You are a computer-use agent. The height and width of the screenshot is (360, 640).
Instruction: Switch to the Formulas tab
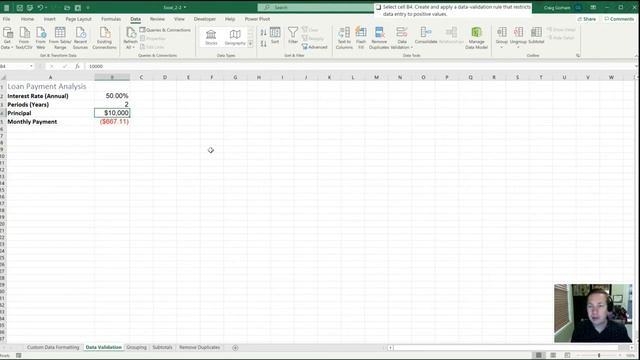[x=111, y=19]
